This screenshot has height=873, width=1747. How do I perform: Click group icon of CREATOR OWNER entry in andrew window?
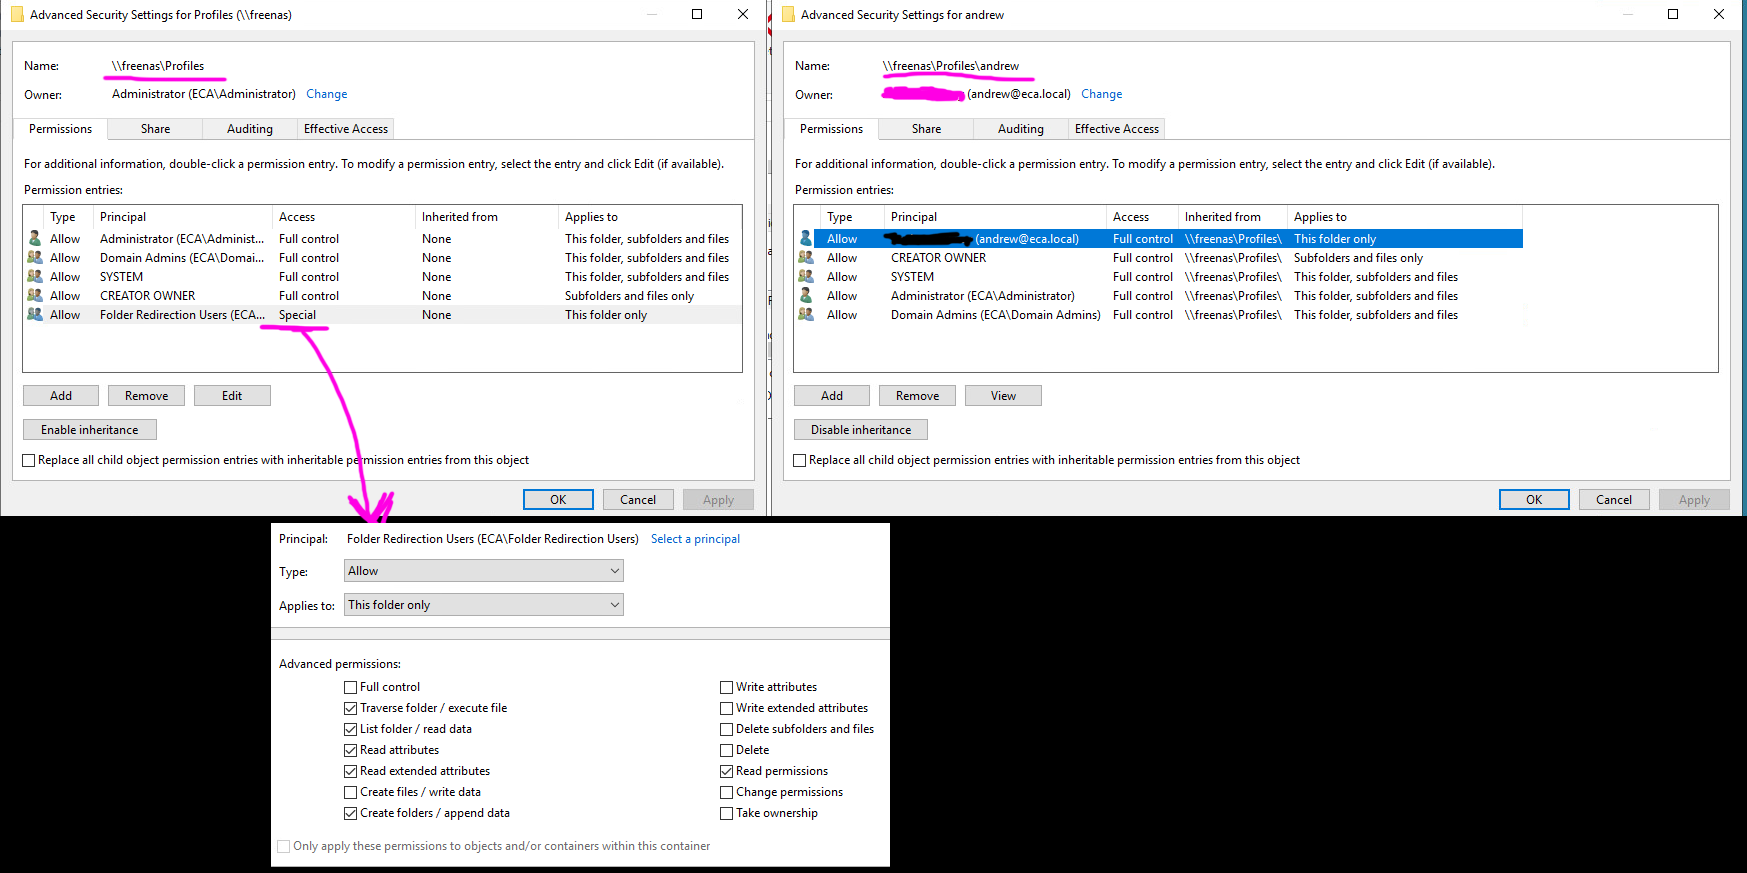click(x=806, y=257)
